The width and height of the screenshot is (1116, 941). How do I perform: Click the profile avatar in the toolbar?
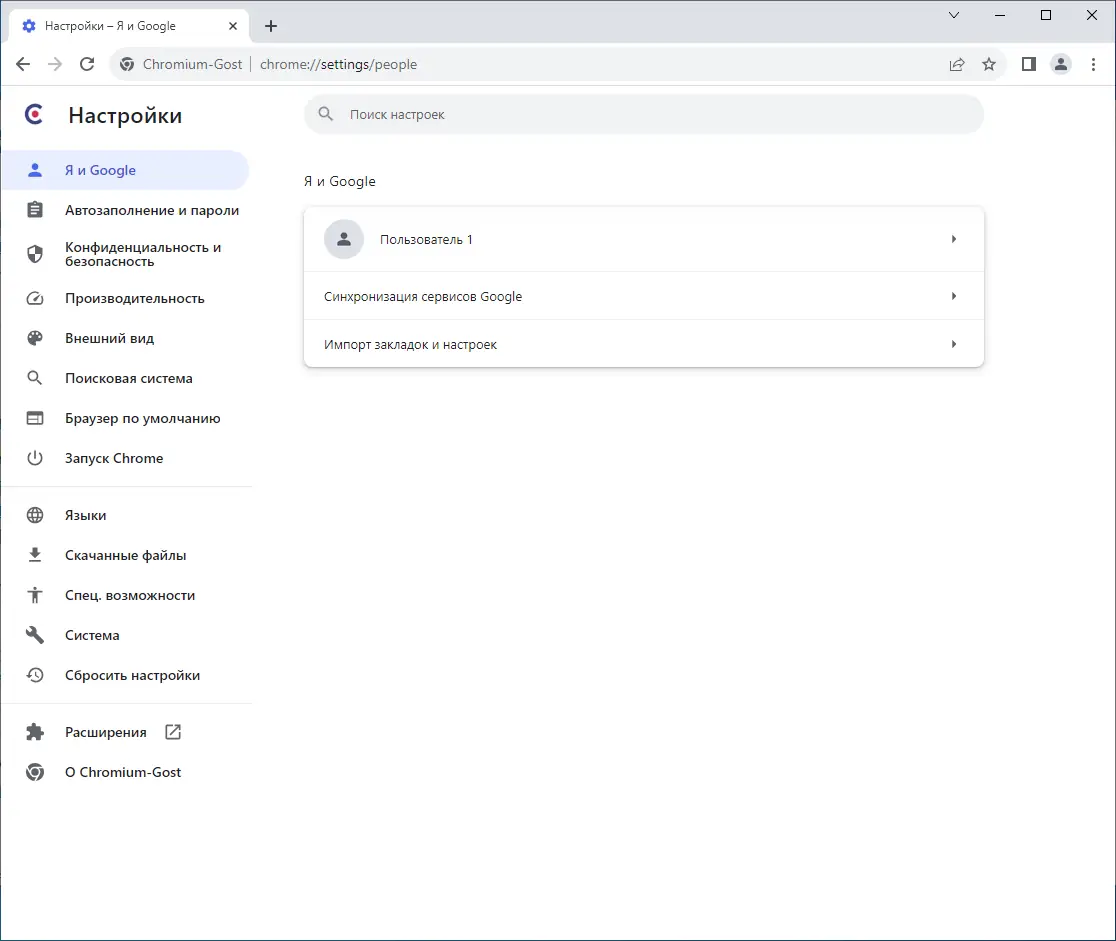tap(1061, 64)
